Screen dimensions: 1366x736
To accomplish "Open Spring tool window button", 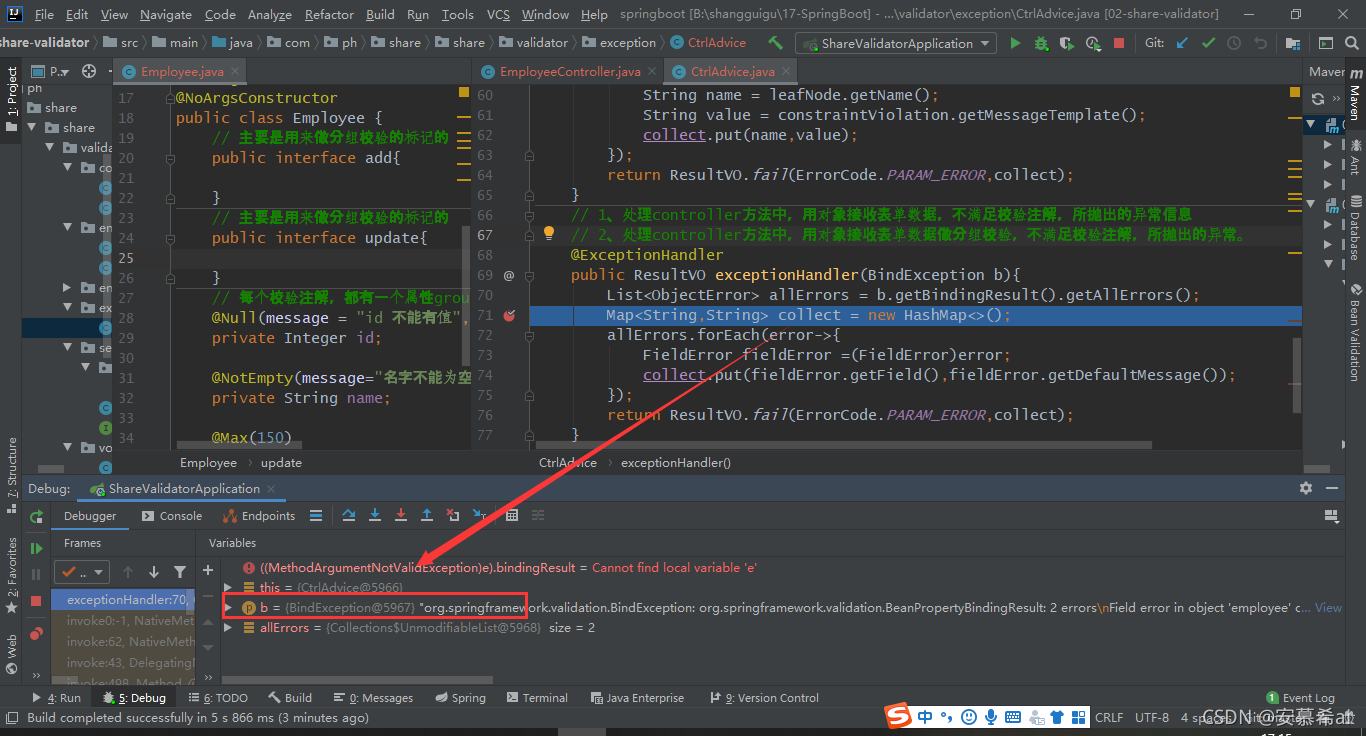I will click(x=459, y=698).
